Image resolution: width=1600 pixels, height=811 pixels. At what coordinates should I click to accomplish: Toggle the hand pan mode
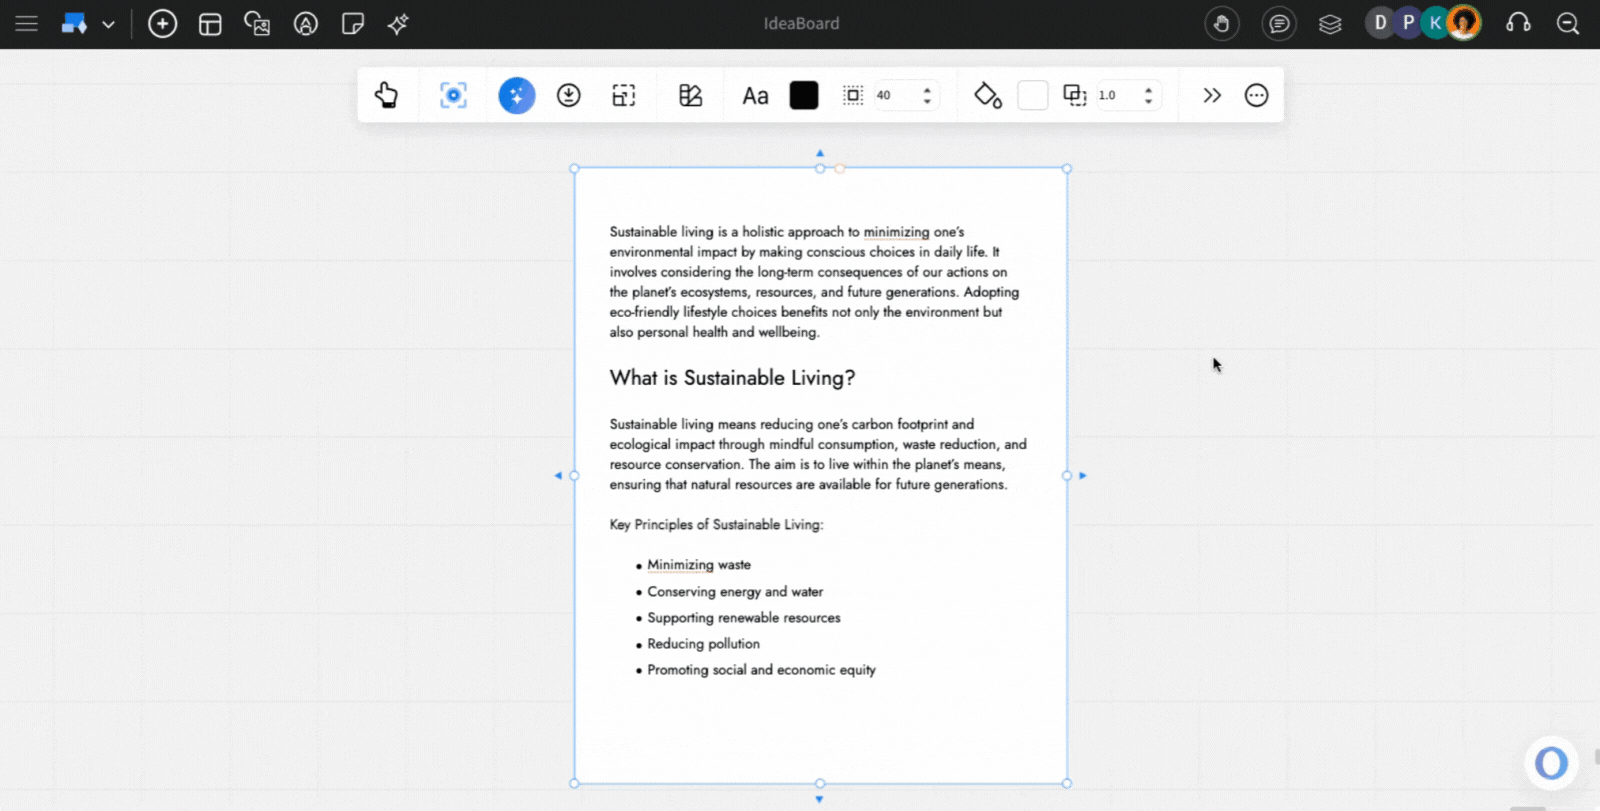click(x=1222, y=24)
